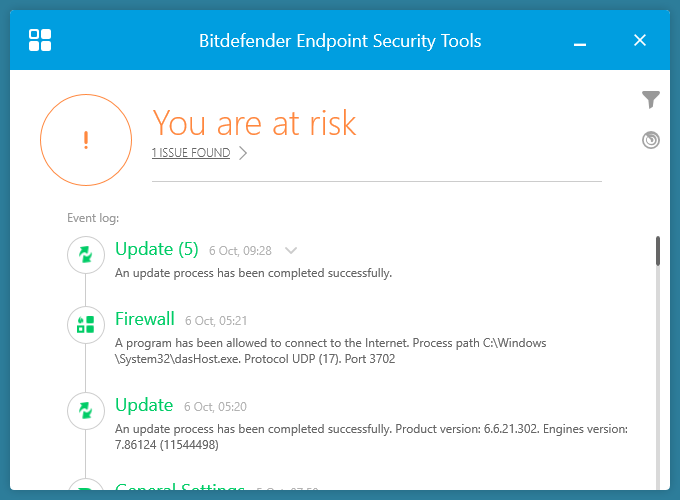Open the General Settings event title
Viewport: 680px width, 500px height.
pos(180,490)
